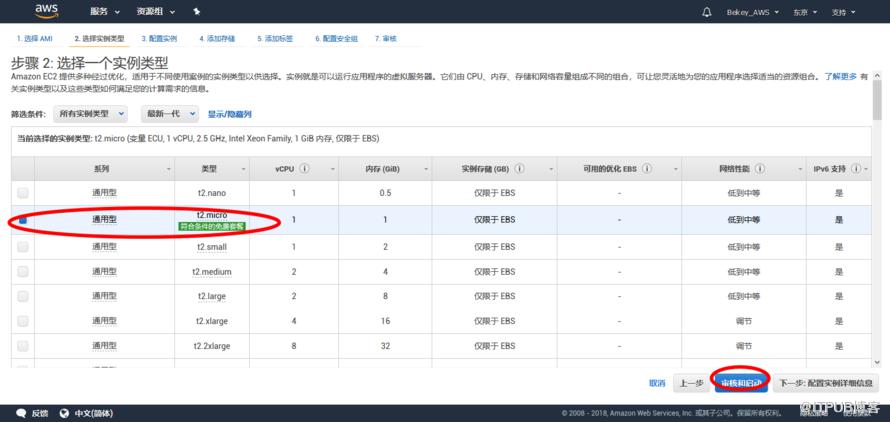This screenshot has width=890, height=422.
Task: Select the t2.xlarge row checkbox
Action: coord(23,320)
